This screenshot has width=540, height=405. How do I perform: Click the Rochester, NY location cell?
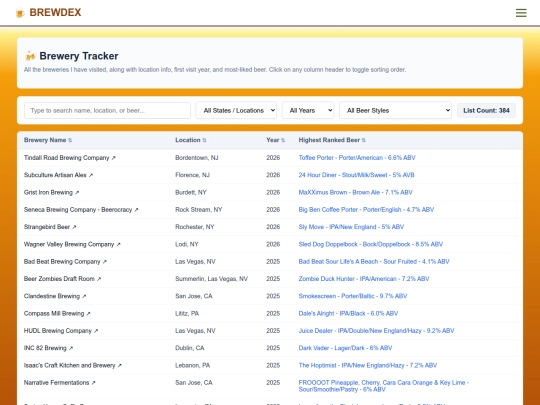(195, 227)
